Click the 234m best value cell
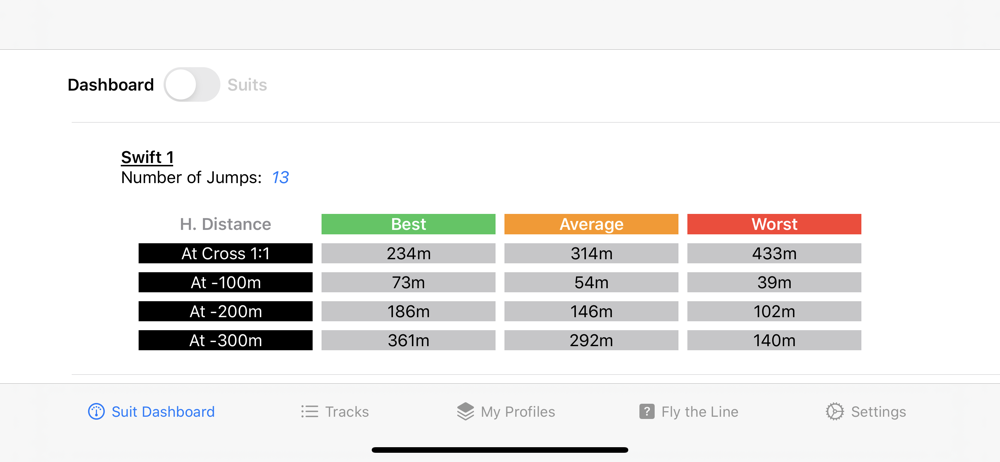Screen dimensions: 1000x462 point(408,253)
